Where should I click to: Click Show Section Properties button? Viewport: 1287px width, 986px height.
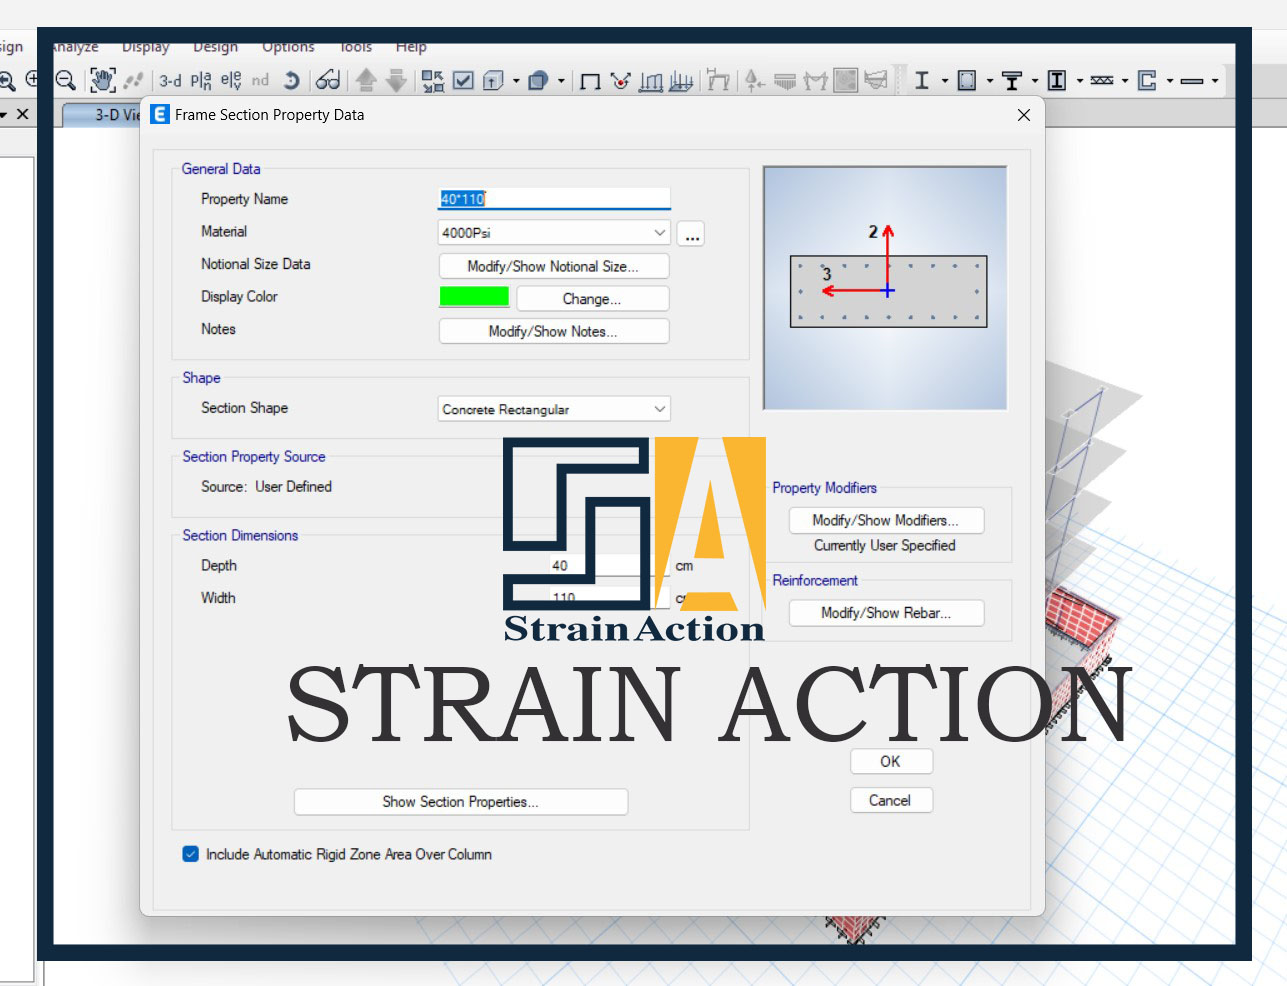[x=460, y=802]
